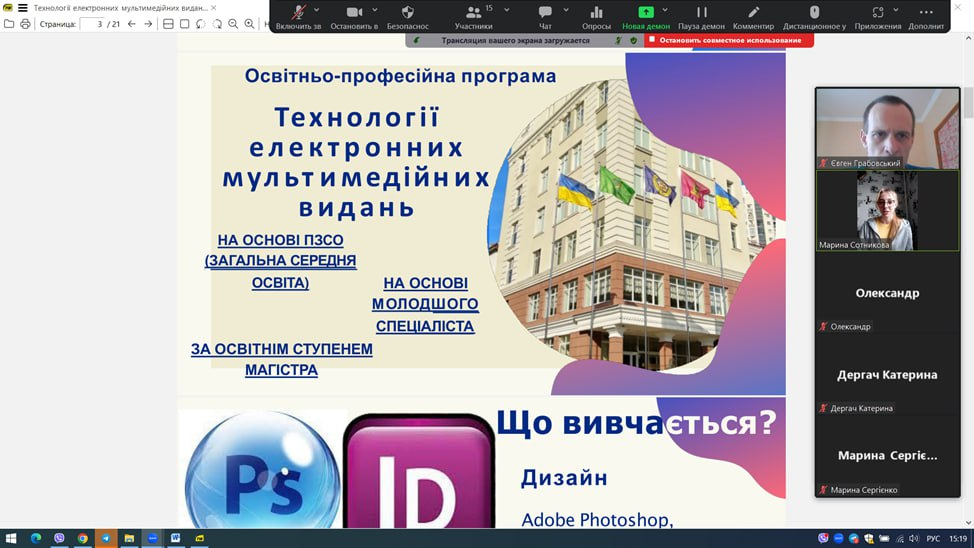Open the PDF viewer hamburger menu
The image size is (974, 548).
click(x=23, y=8)
